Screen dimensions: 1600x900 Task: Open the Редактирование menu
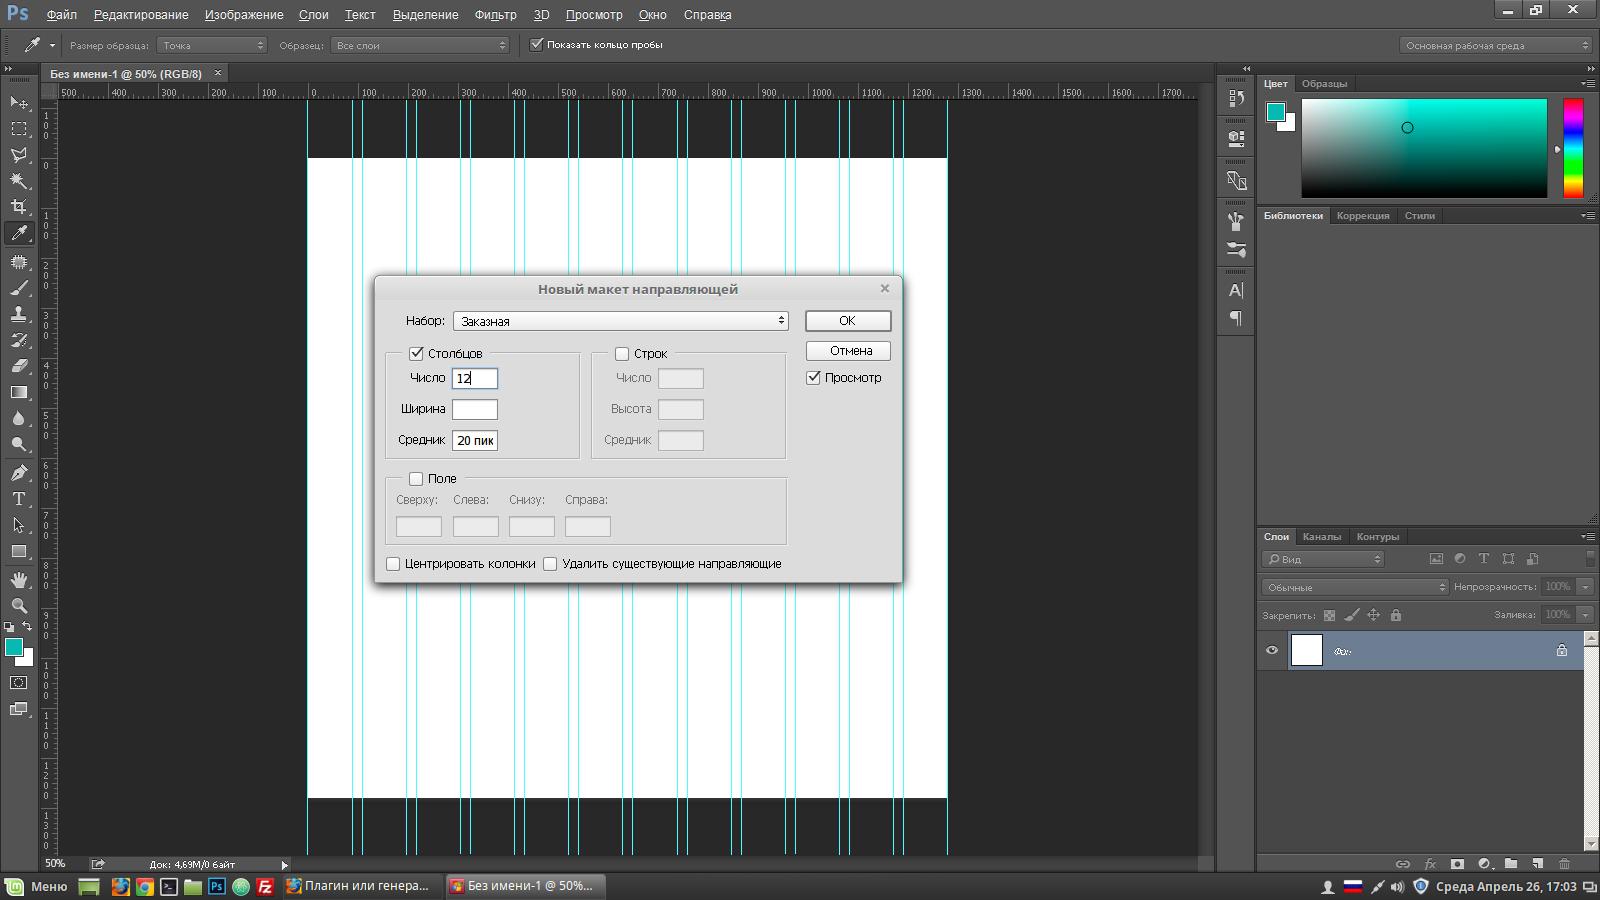(x=141, y=15)
